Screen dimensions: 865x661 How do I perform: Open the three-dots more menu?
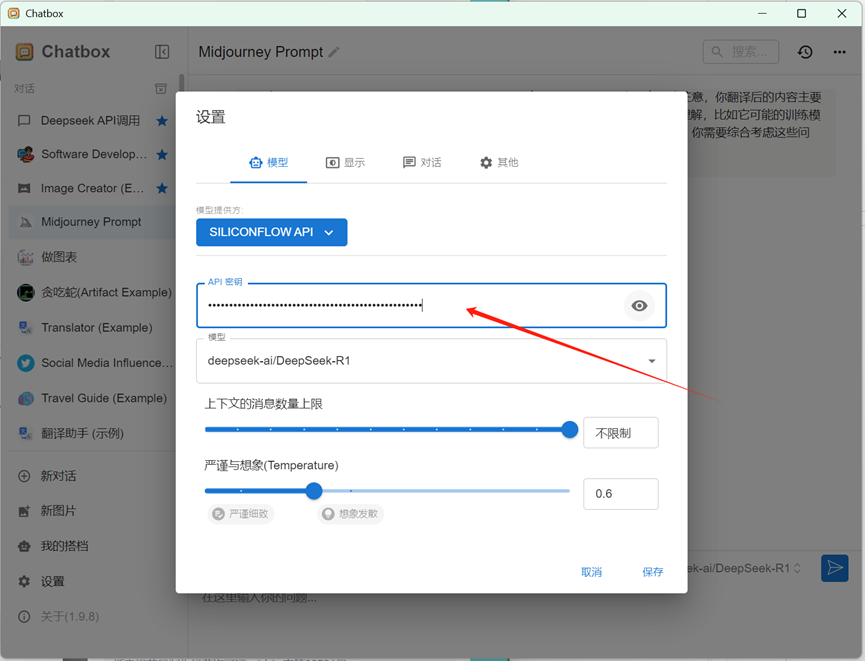click(840, 52)
